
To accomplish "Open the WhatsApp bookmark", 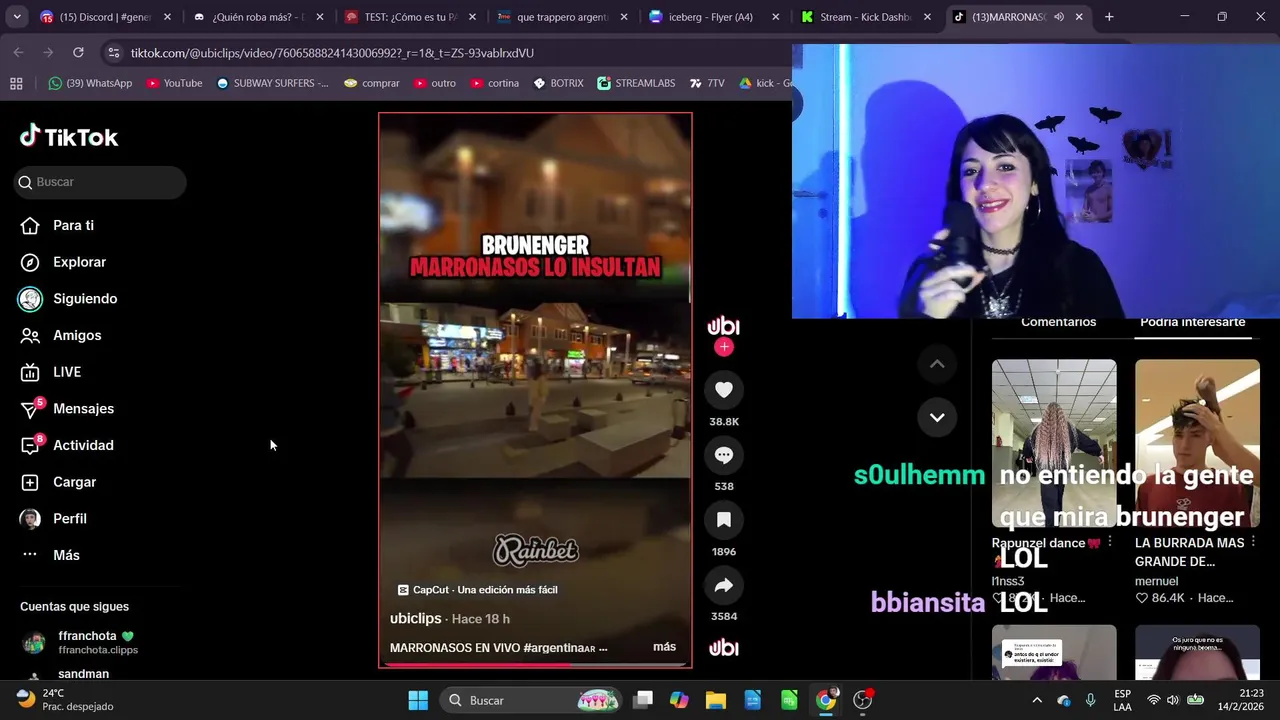I will [90, 83].
